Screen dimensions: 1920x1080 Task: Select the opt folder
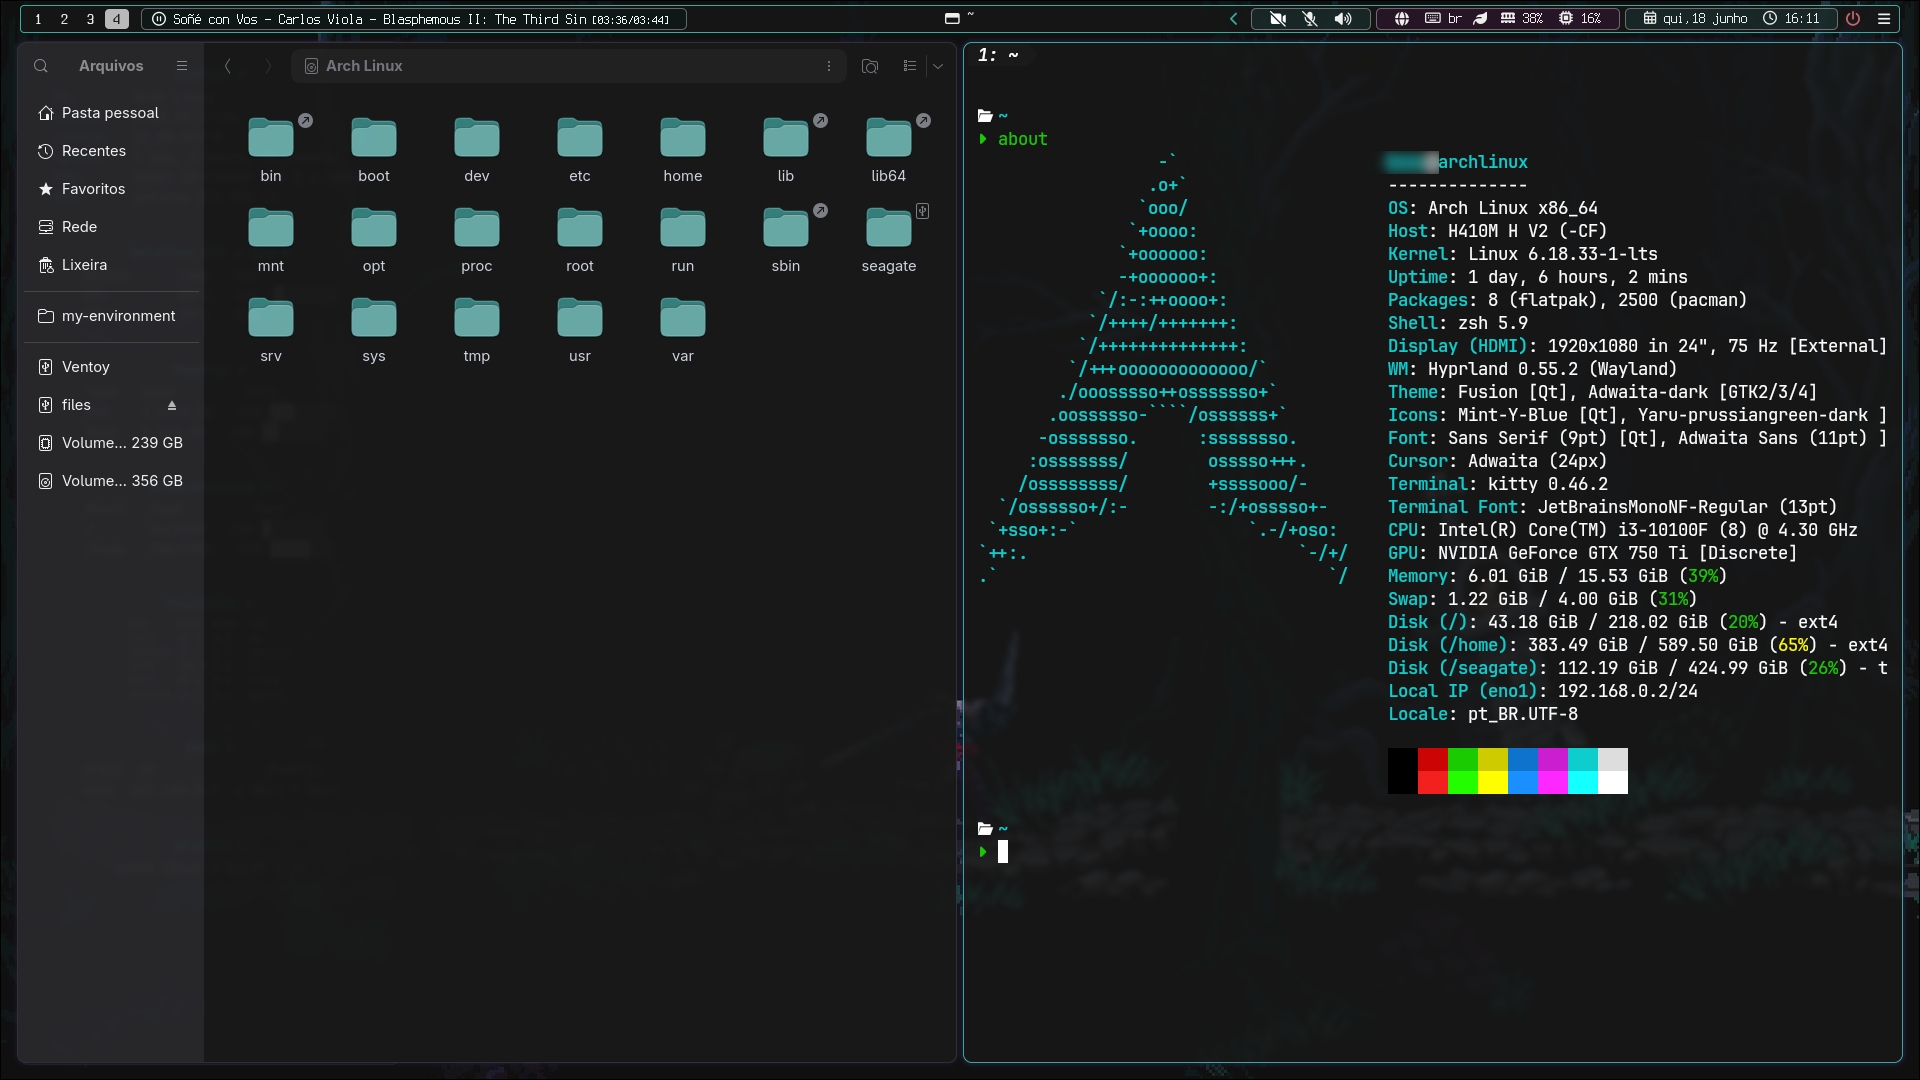(374, 240)
